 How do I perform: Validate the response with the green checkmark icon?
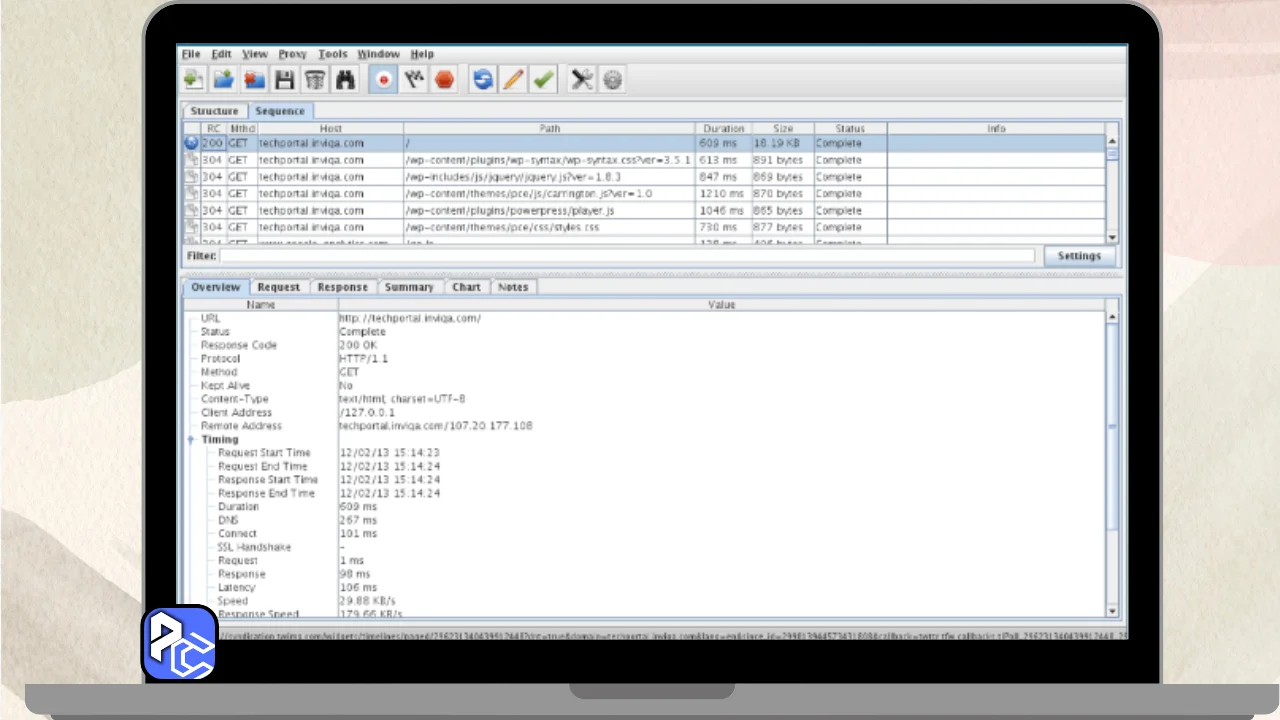coord(543,80)
